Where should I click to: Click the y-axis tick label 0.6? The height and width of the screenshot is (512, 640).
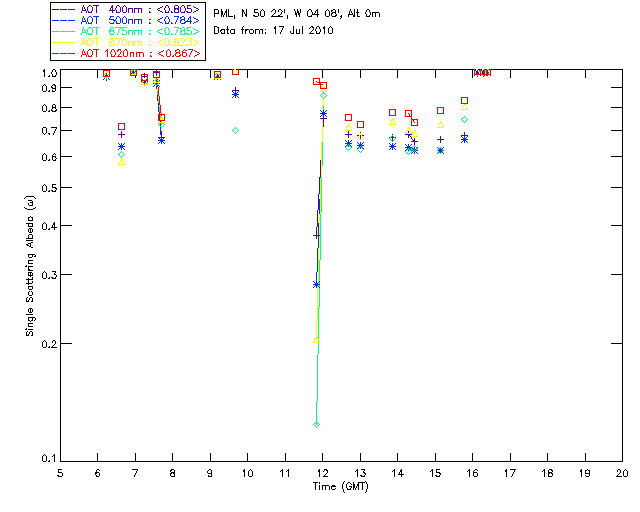click(x=49, y=157)
